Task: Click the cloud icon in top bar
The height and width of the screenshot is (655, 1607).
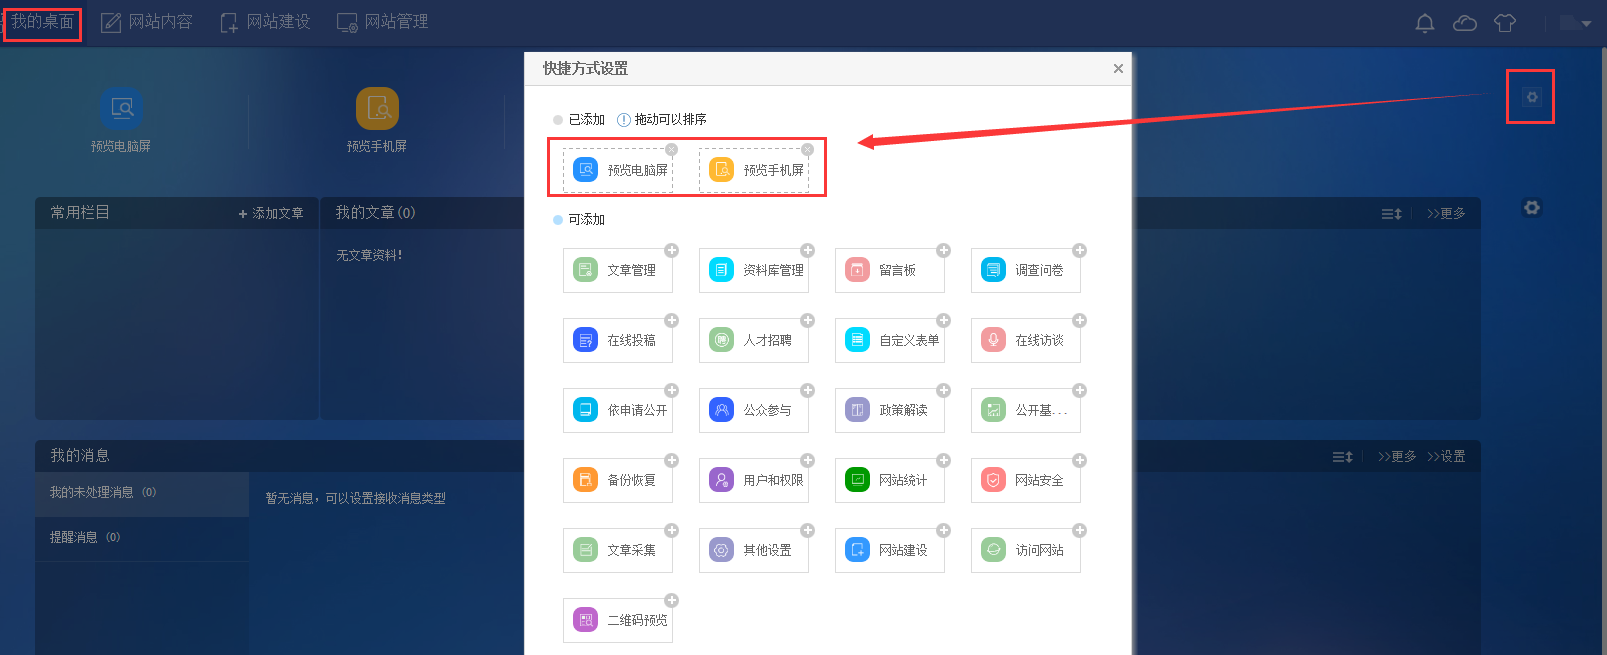Action: point(1465,23)
